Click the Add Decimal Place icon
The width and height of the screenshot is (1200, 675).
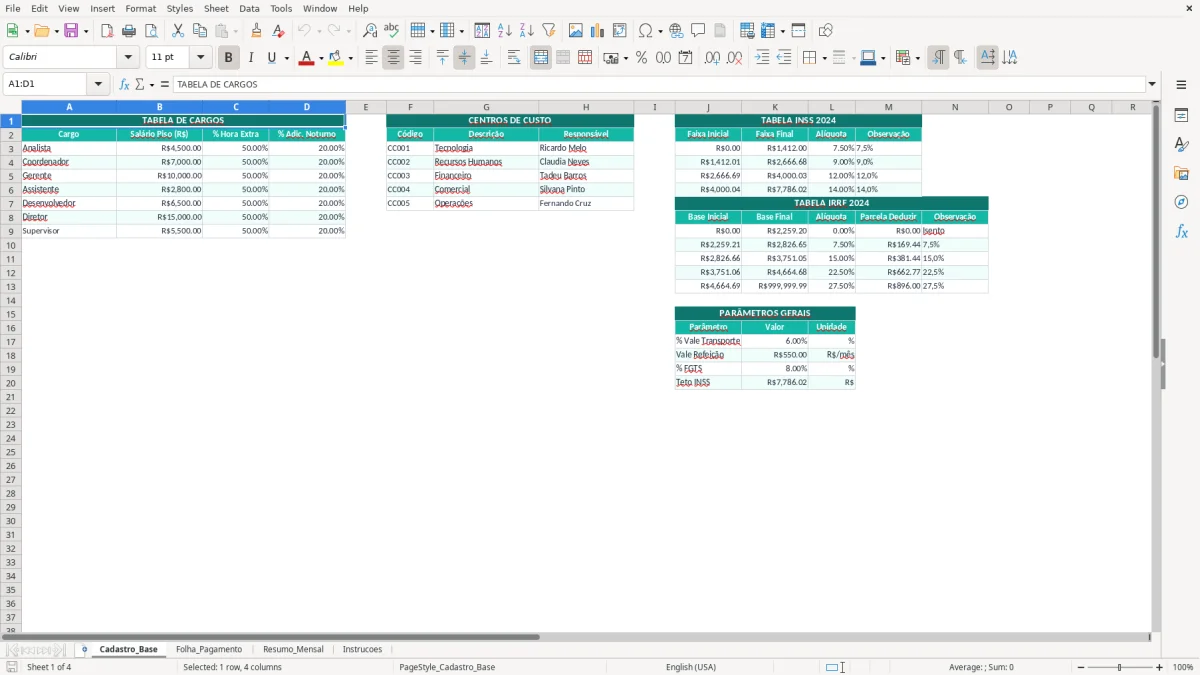click(712, 58)
